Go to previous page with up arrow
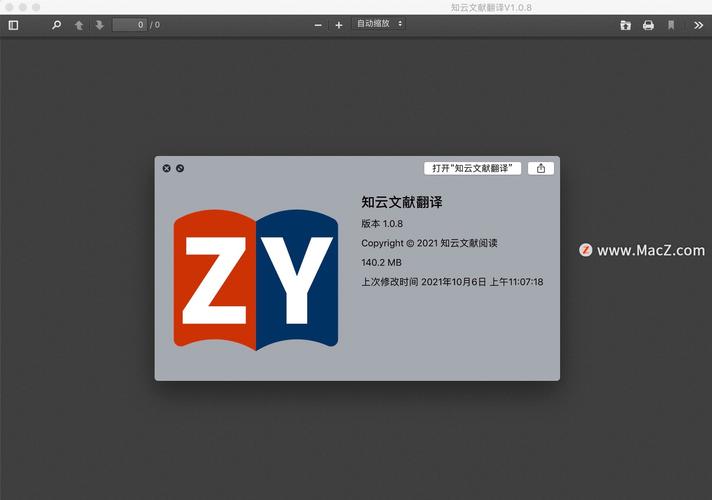Screen dimensions: 712x500 79,25
